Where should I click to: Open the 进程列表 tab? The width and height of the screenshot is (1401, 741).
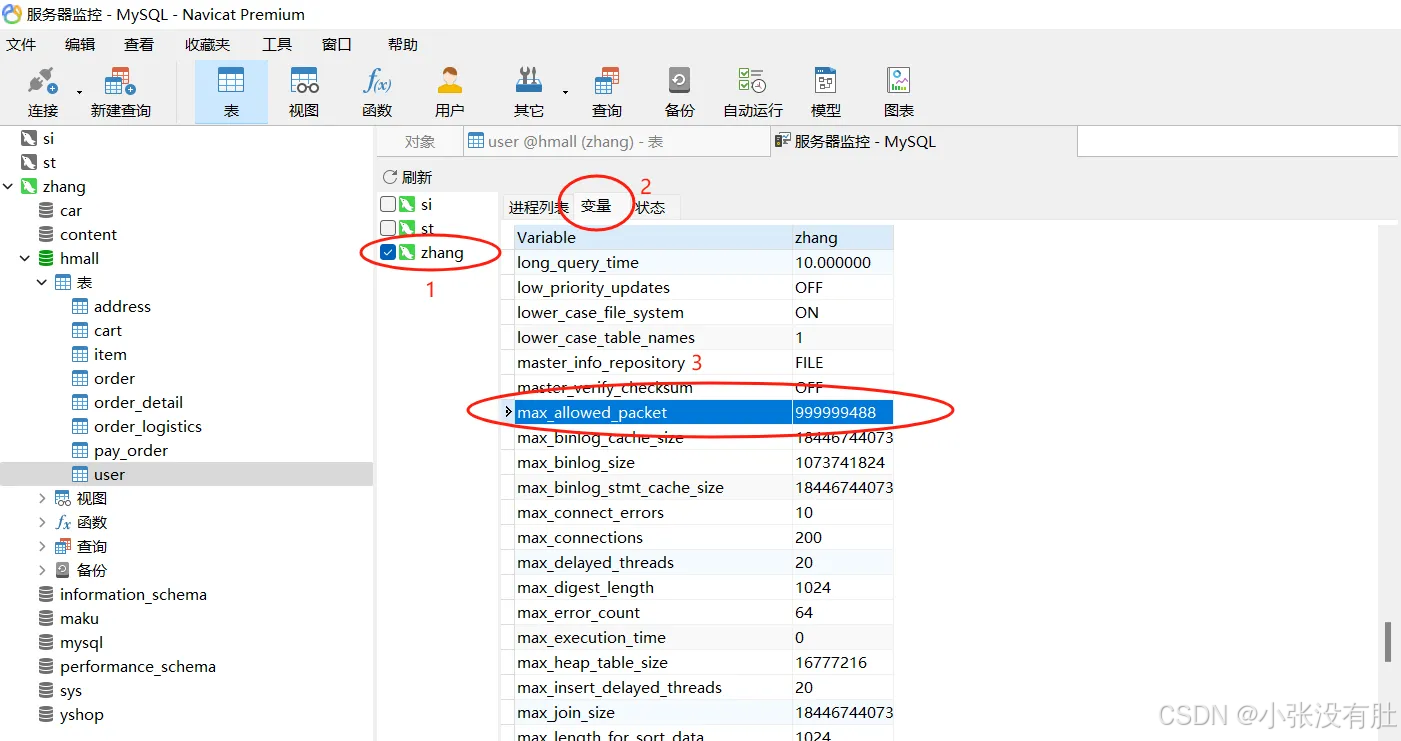pos(538,207)
